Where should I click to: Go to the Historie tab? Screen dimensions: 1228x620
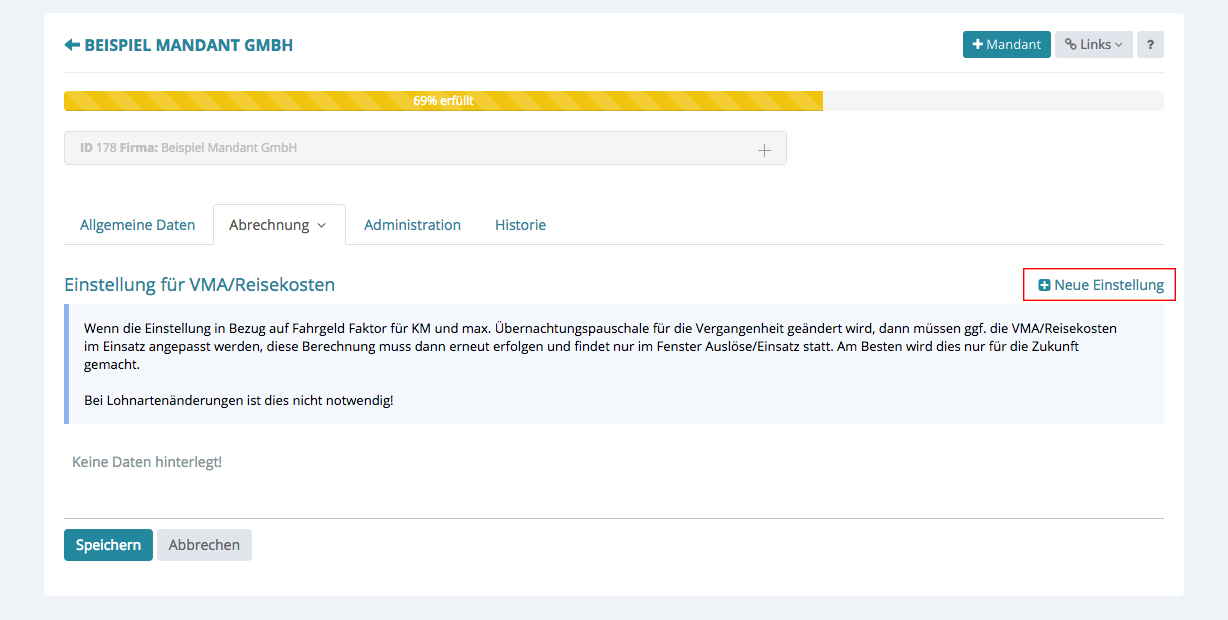[520, 225]
